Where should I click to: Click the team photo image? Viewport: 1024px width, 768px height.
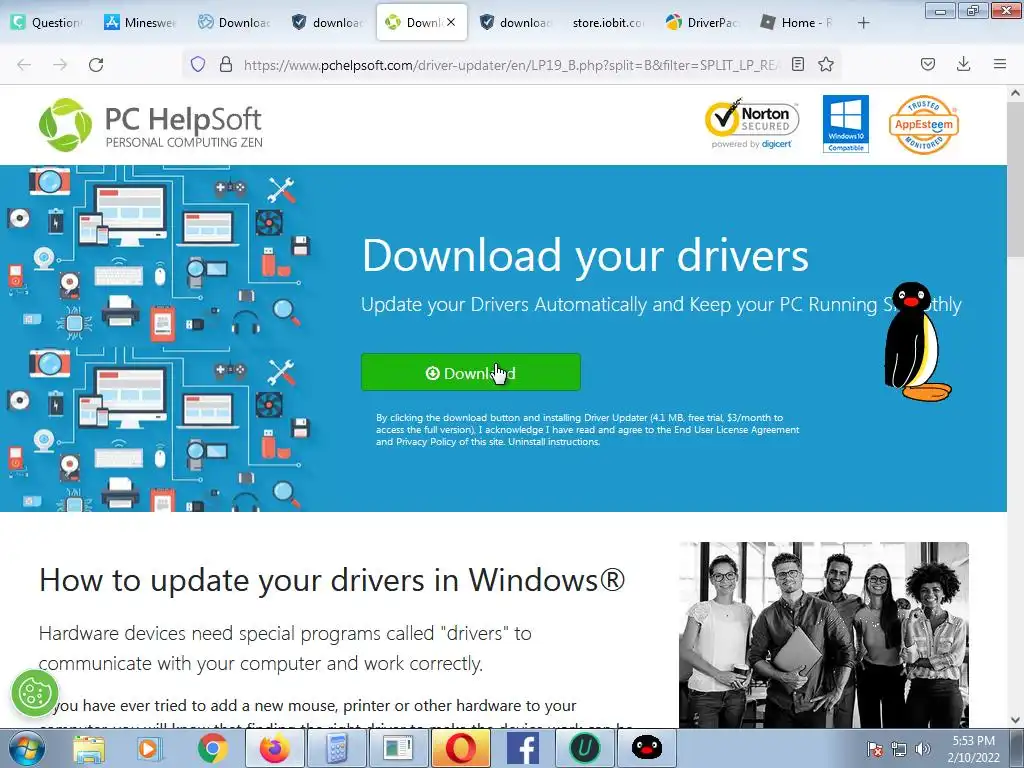pos(824,635)
